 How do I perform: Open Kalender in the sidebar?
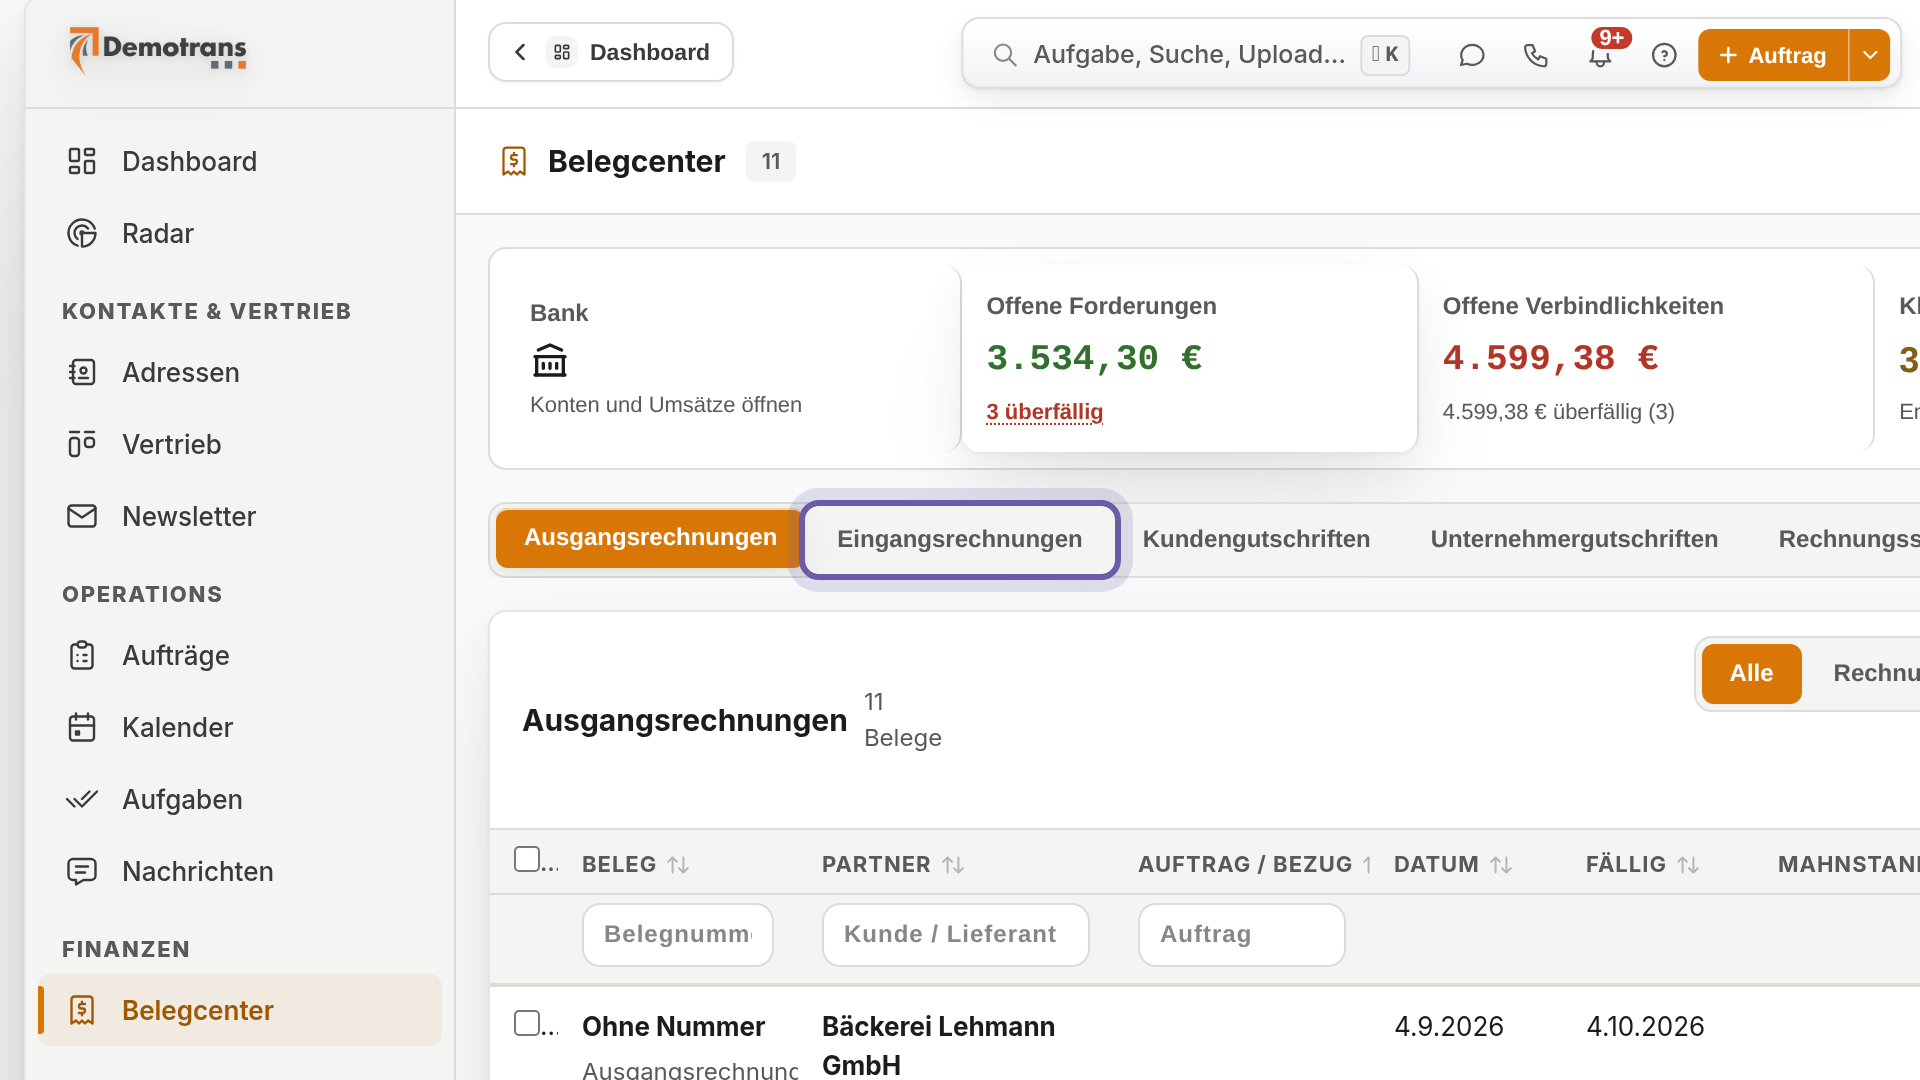(x=240, y=727)
